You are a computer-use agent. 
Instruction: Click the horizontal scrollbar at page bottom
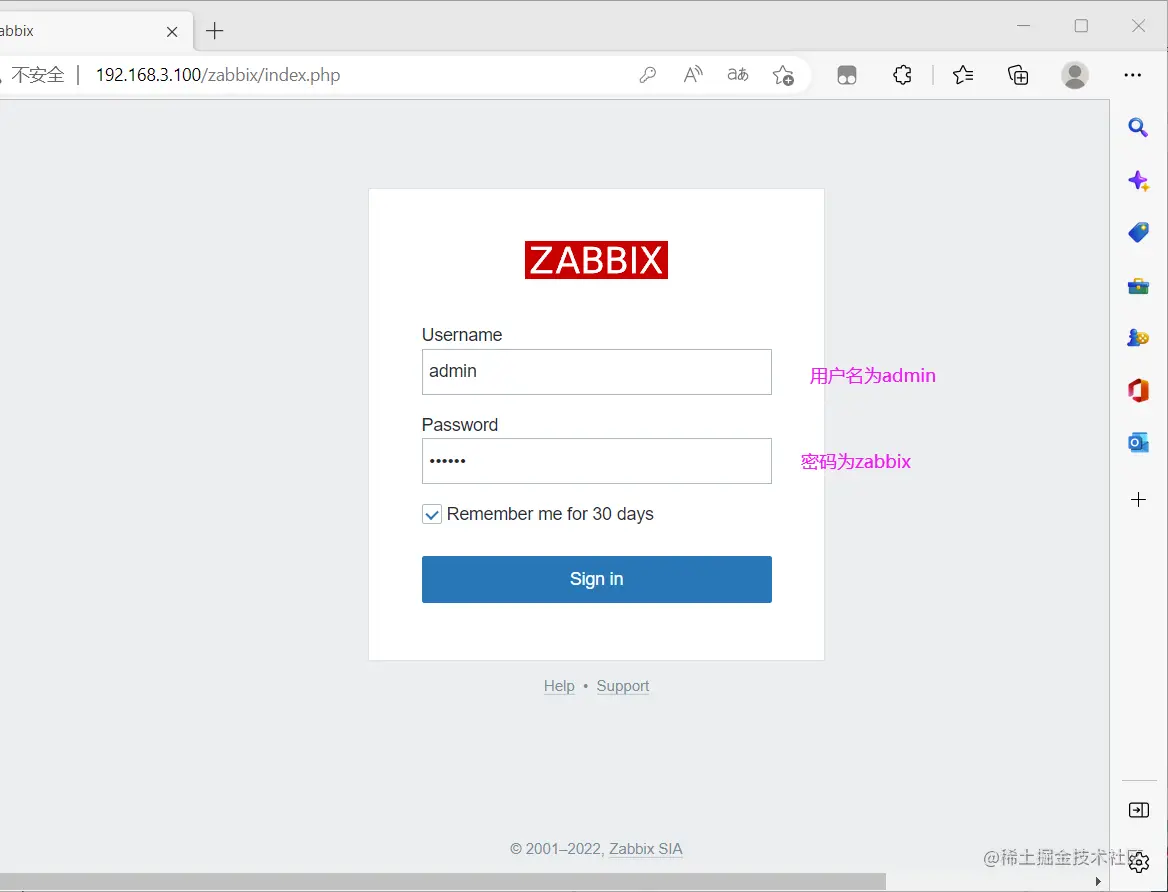443,882
